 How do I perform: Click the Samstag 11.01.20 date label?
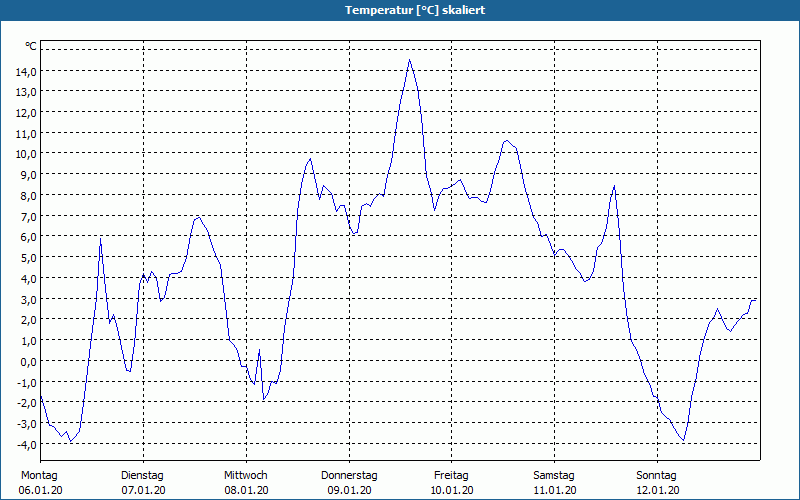point(555,483)
